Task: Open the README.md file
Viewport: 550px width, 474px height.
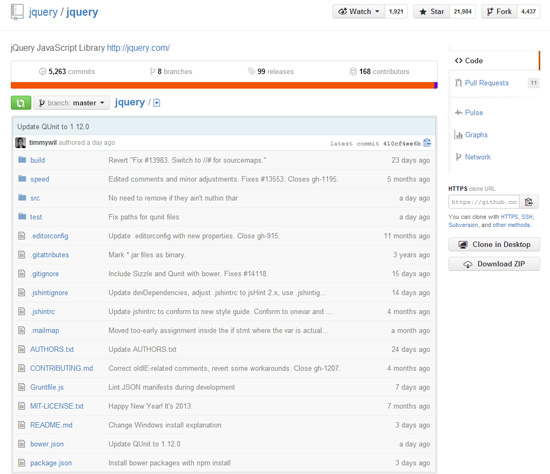Action: (x=51, y=425)
